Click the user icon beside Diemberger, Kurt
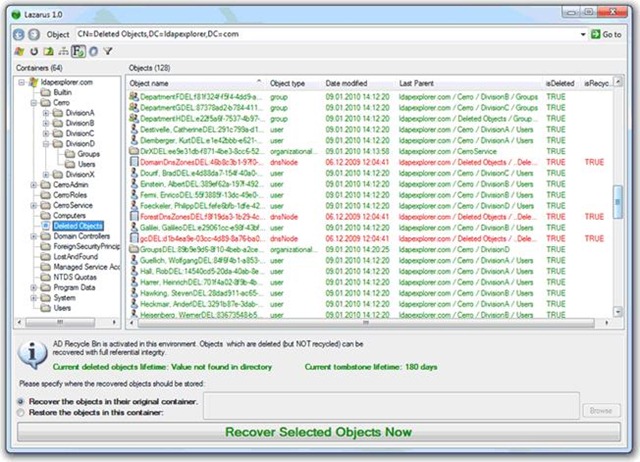The width and height of the screenshot is (640, 462). pos(133,140)
